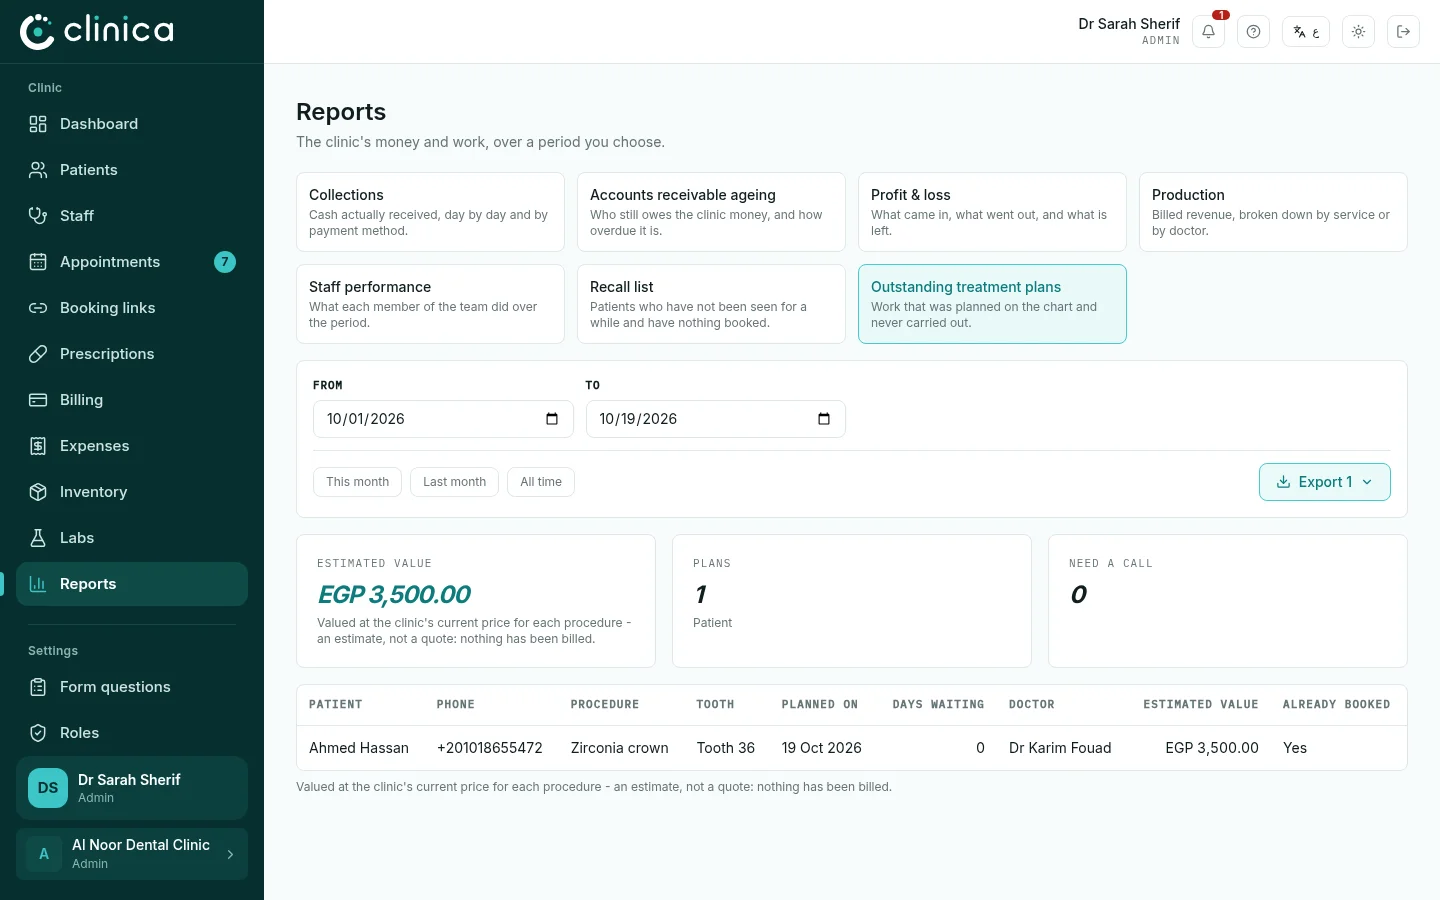
Task: Open Booking links page
Action: pos(132,308)
